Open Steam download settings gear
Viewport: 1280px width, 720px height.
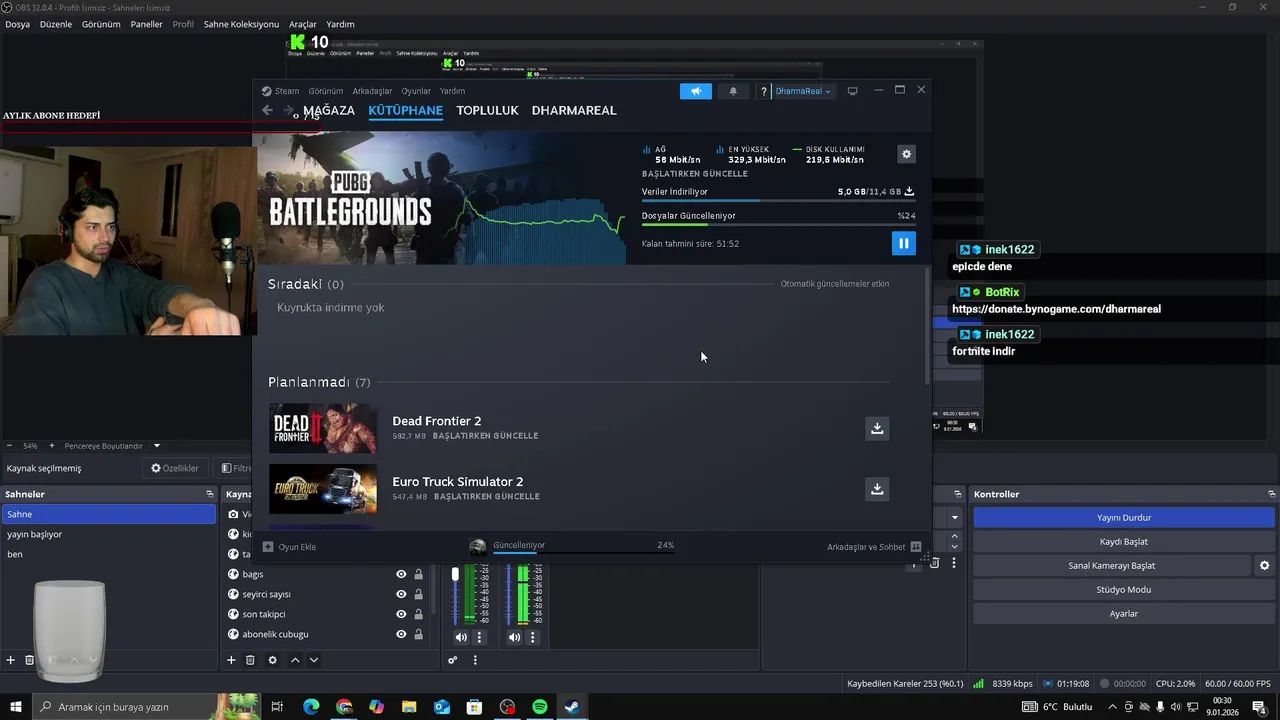click(906, 154)
